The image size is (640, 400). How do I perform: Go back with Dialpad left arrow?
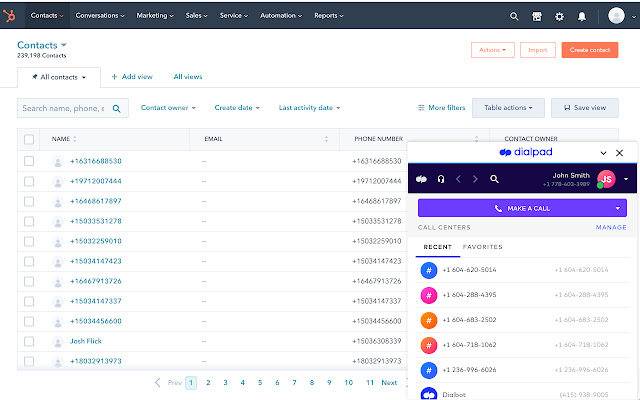pyautogui.click(x=458, y=180)
